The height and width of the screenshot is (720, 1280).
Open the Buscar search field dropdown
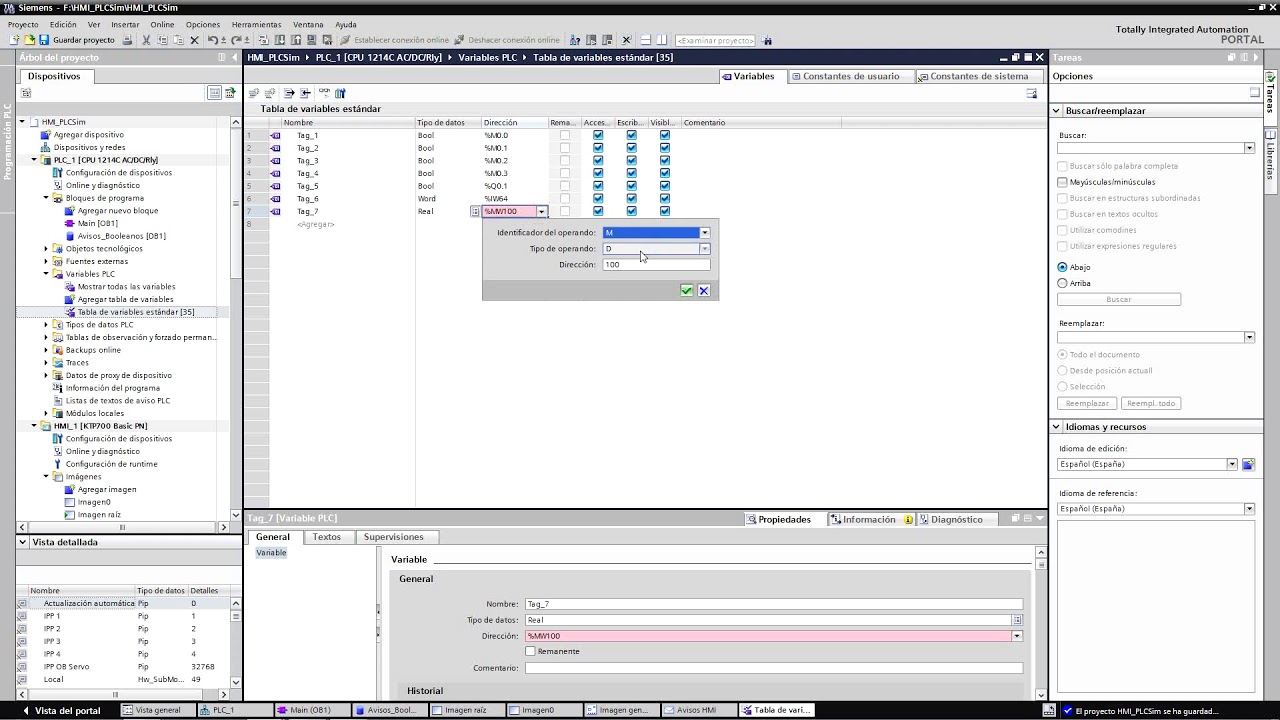[1249, 148]
